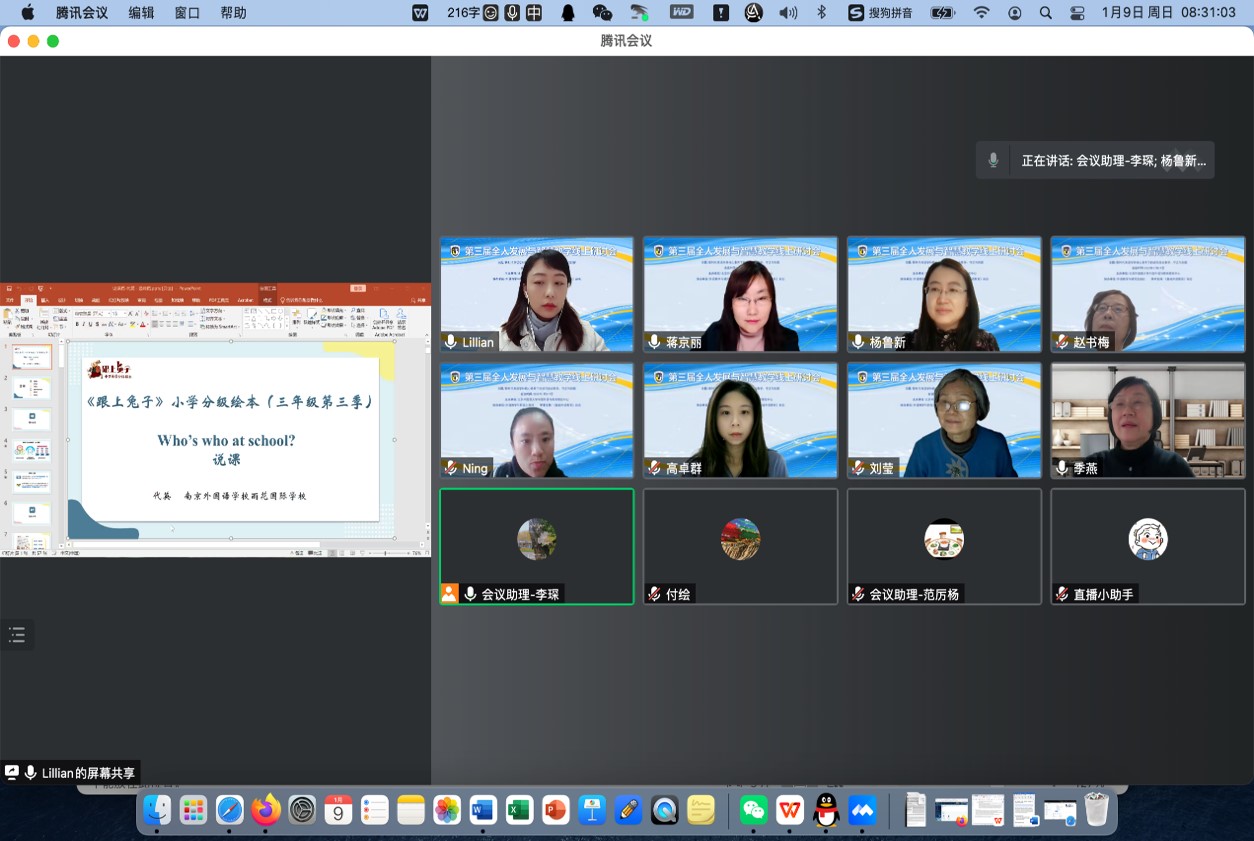Click the host badge on 会议助理-李琛 tile

(450, 594)
